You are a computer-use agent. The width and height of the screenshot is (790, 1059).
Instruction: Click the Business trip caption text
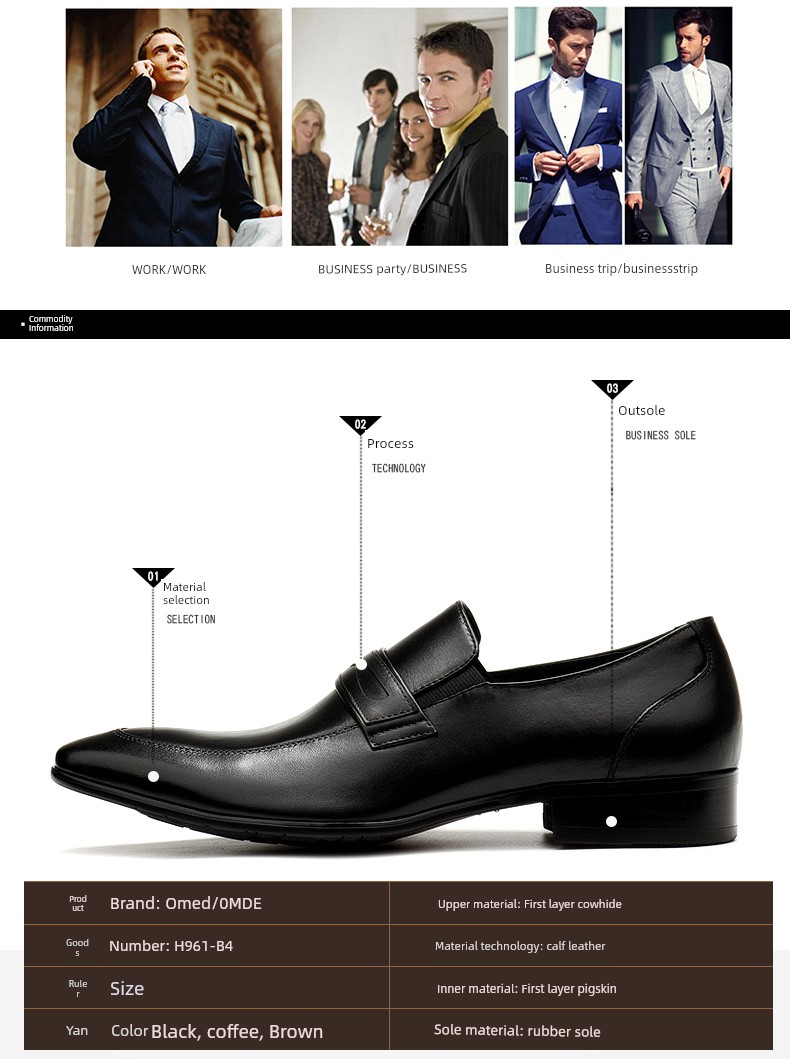click(621, 269)
